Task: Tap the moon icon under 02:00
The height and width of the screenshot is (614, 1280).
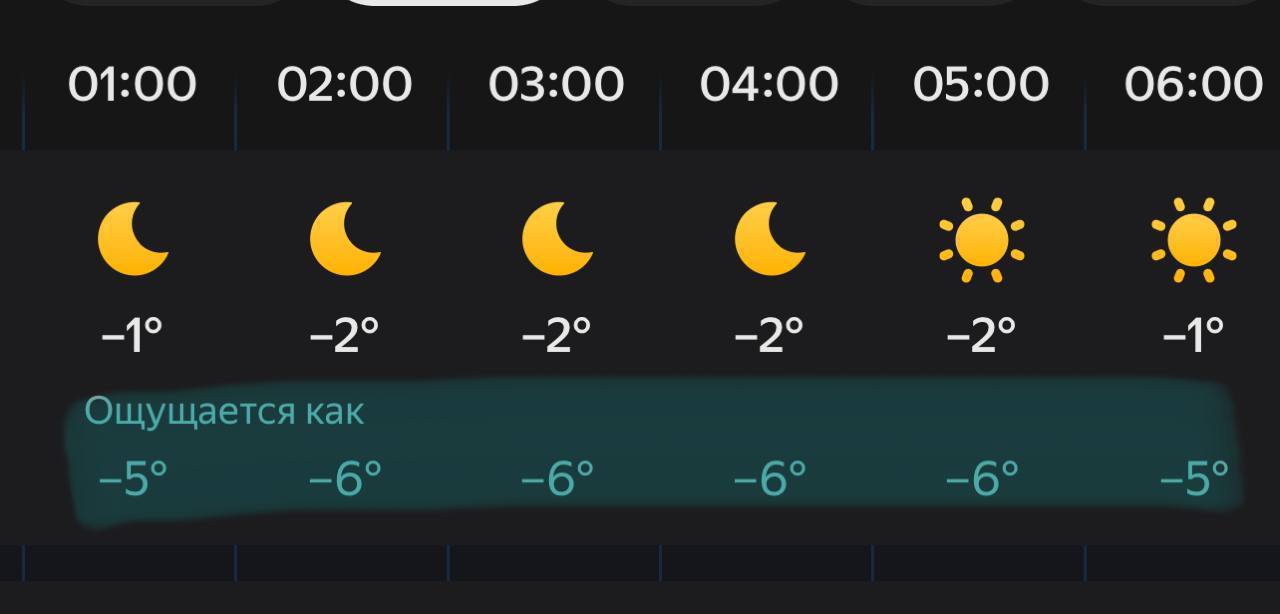Action: click(x=345, y=239)
